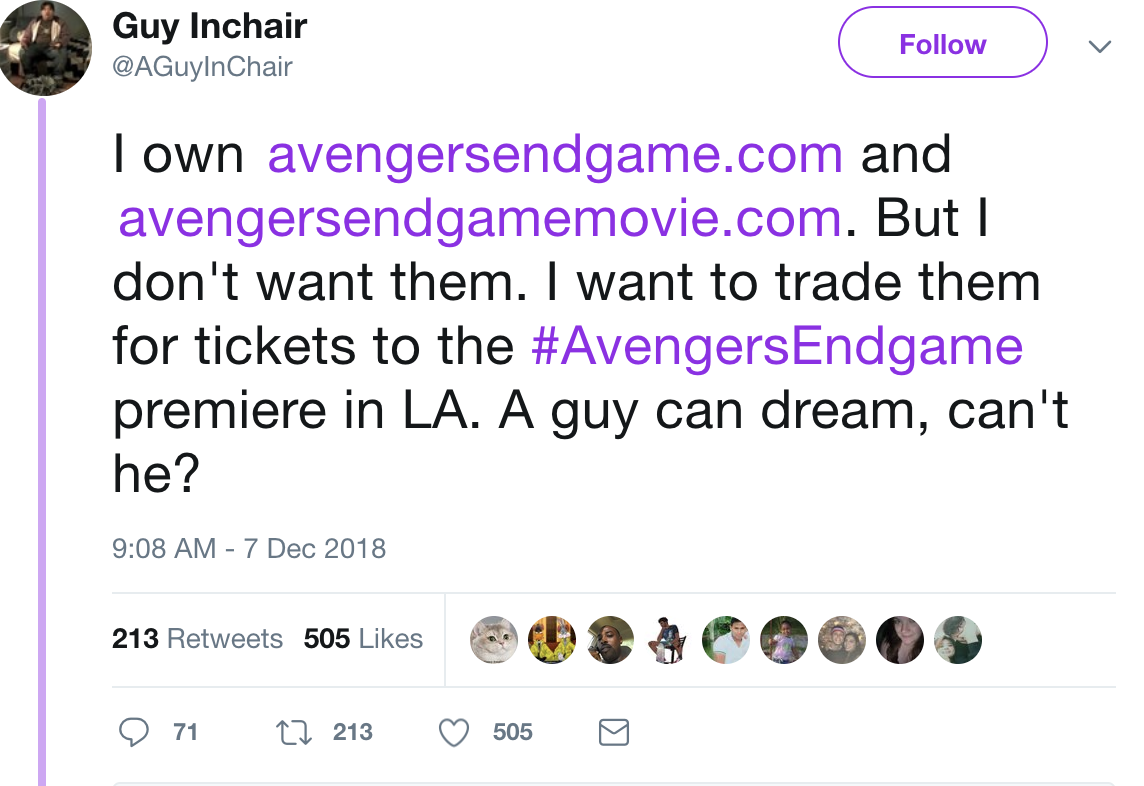Open the avengersendgame.com link
Viewport: 1144px width, 786px height.
click(x=555, y=154)
